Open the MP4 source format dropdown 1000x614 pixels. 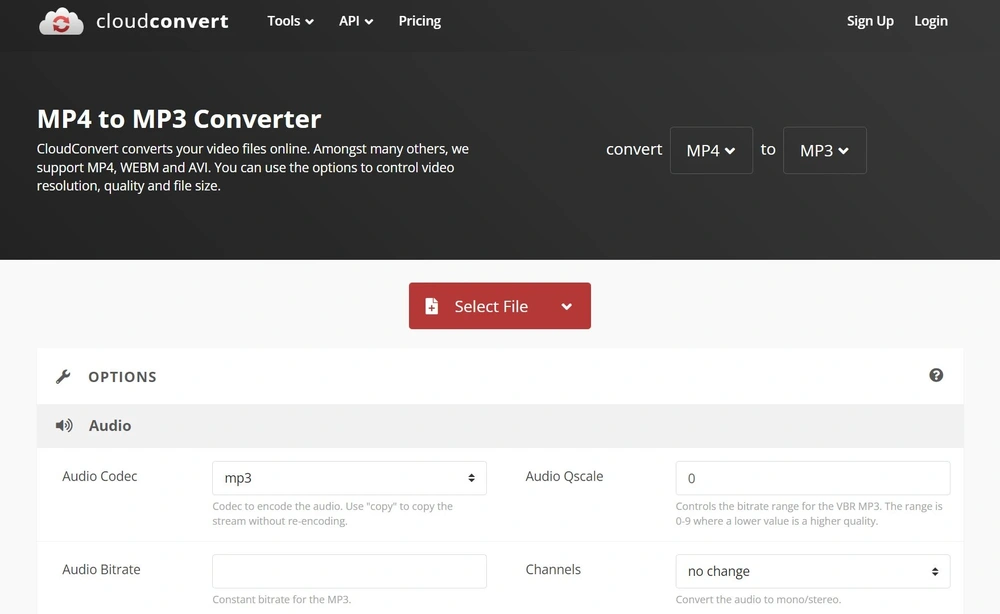click(x=711, y=150)
